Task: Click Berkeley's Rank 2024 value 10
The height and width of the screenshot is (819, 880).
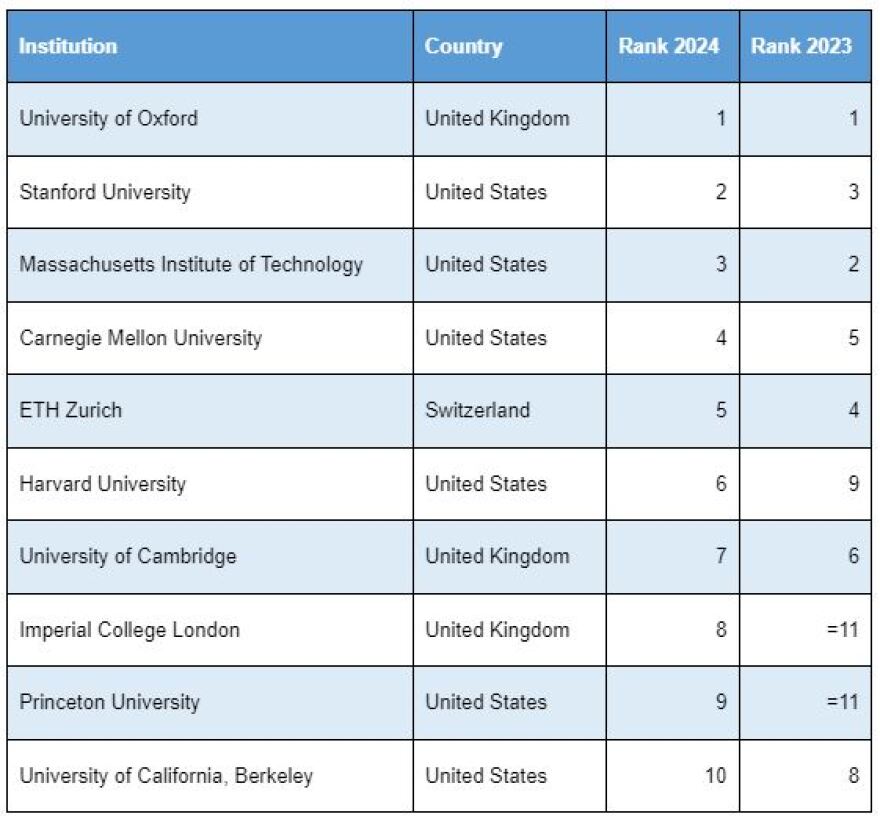Action: [x=714, y=776]
